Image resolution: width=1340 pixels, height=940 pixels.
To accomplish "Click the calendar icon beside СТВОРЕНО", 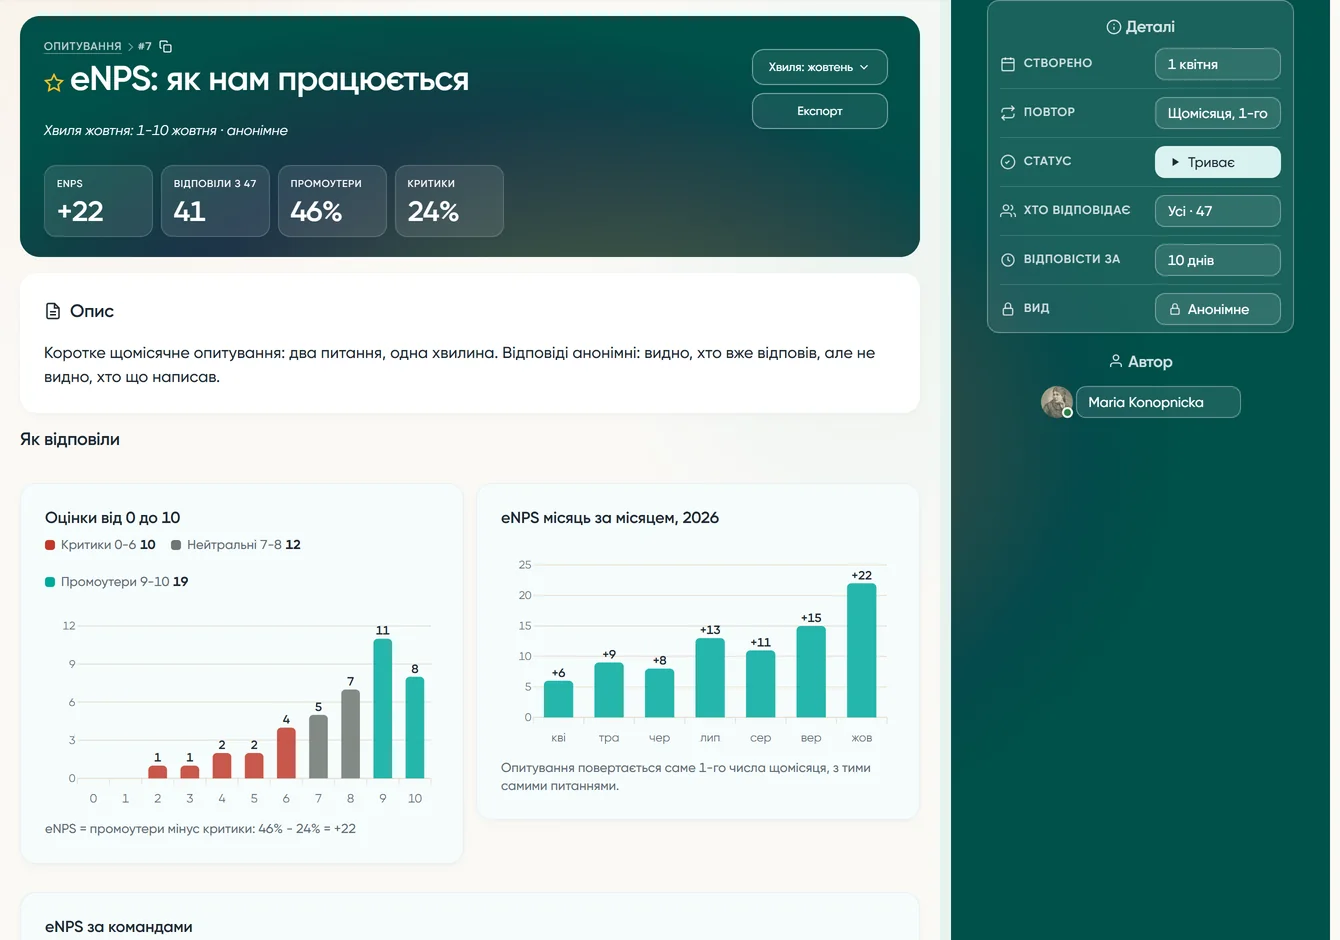I will click(x=1008, y=64).
